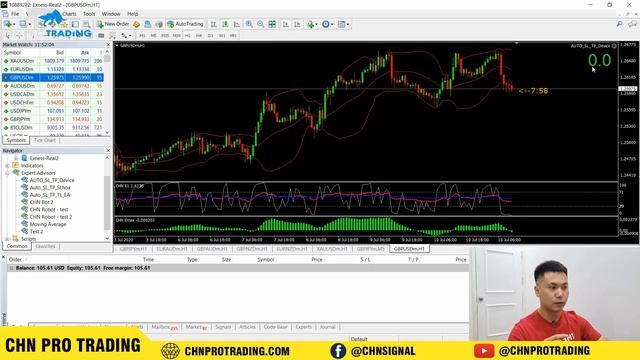Open the Help menu
The width and height of the screenshot is (640, 360).
click(133, 14)
